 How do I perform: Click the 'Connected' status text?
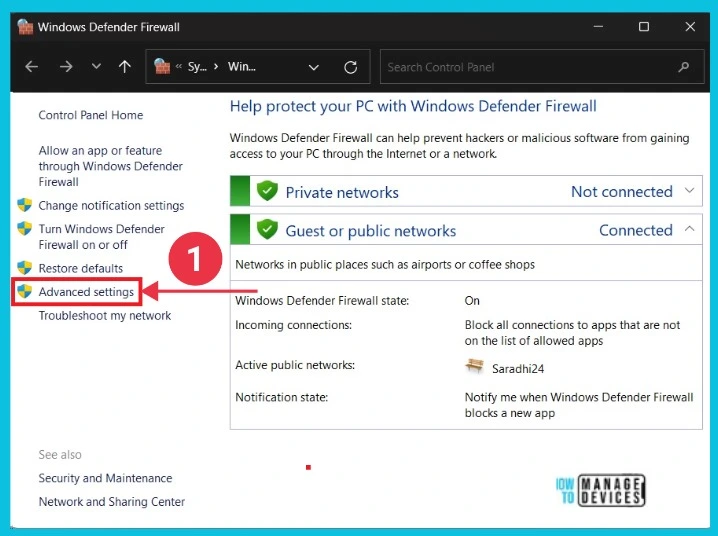click(636, 230)
